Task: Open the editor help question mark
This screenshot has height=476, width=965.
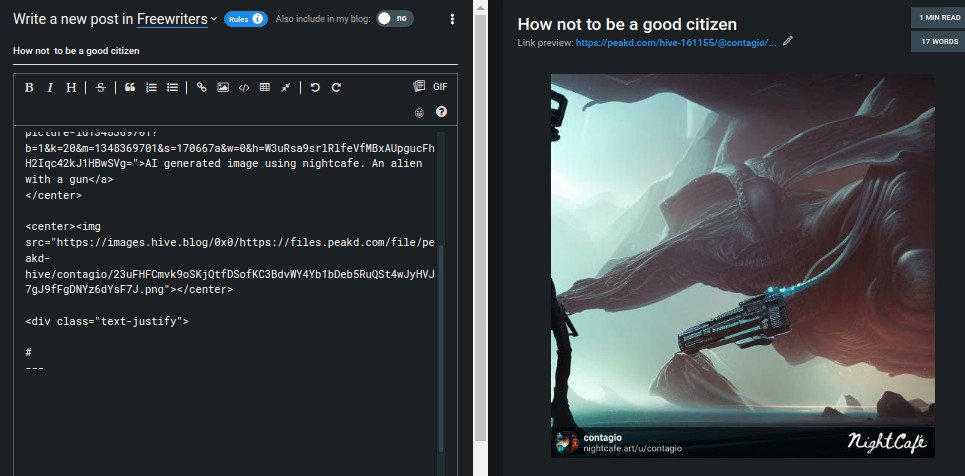Action: tap(441, 112)
